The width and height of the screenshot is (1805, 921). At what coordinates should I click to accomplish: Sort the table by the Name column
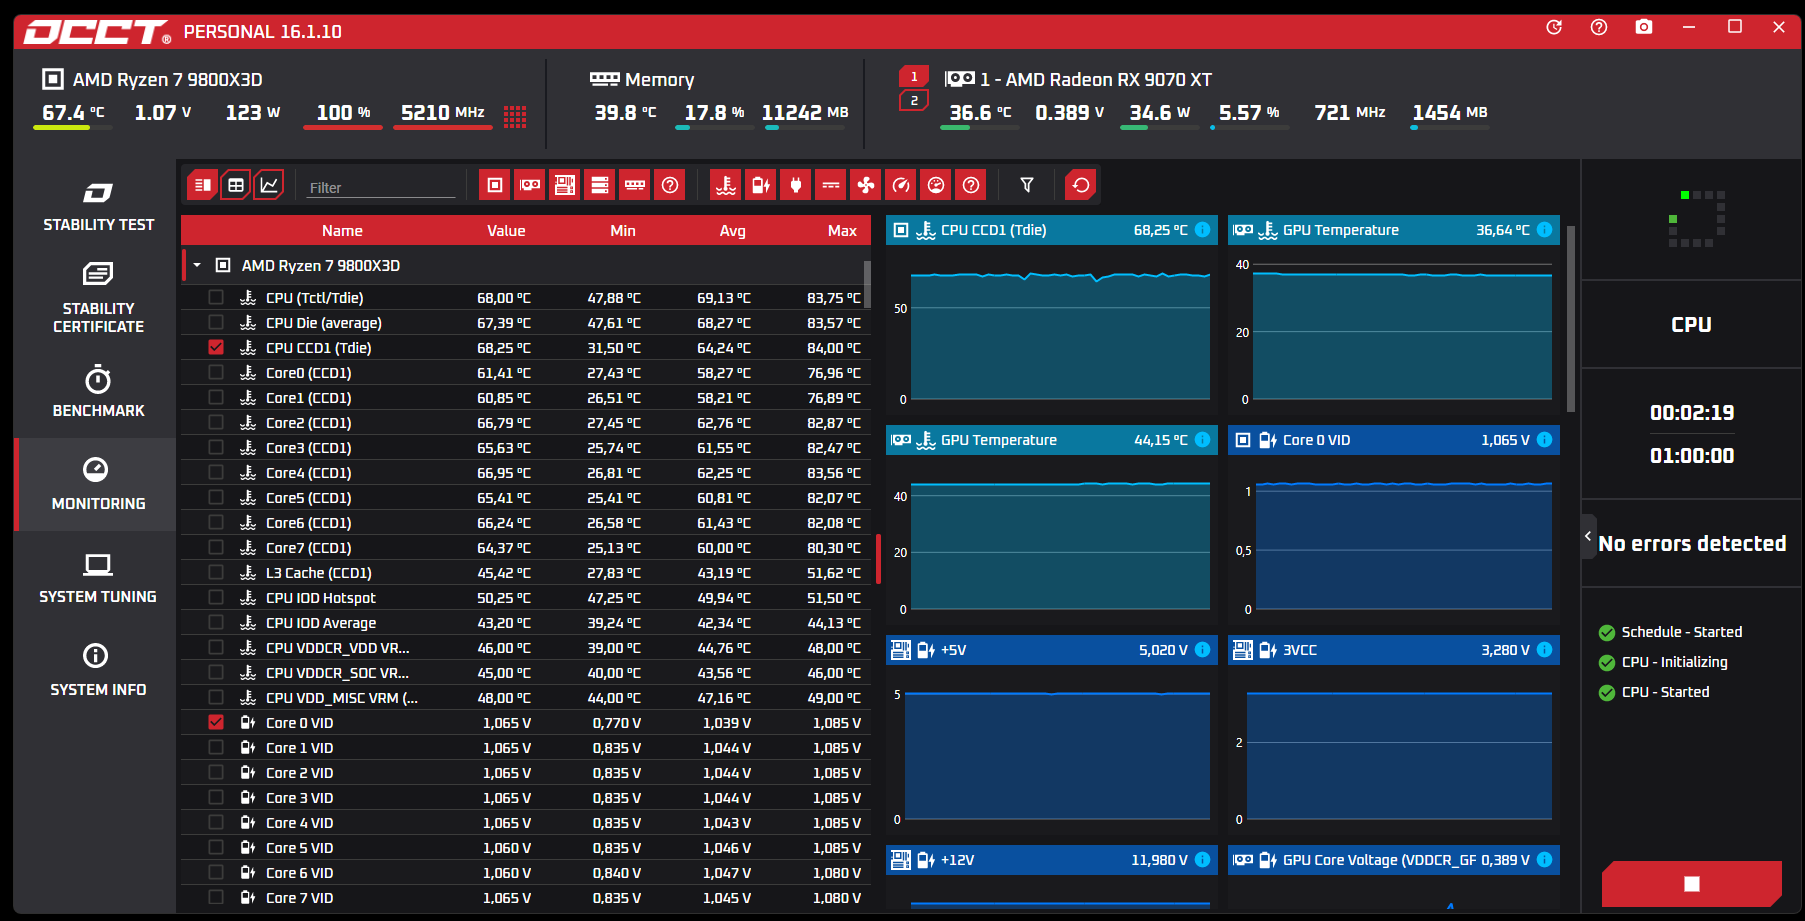click(342, 231)
